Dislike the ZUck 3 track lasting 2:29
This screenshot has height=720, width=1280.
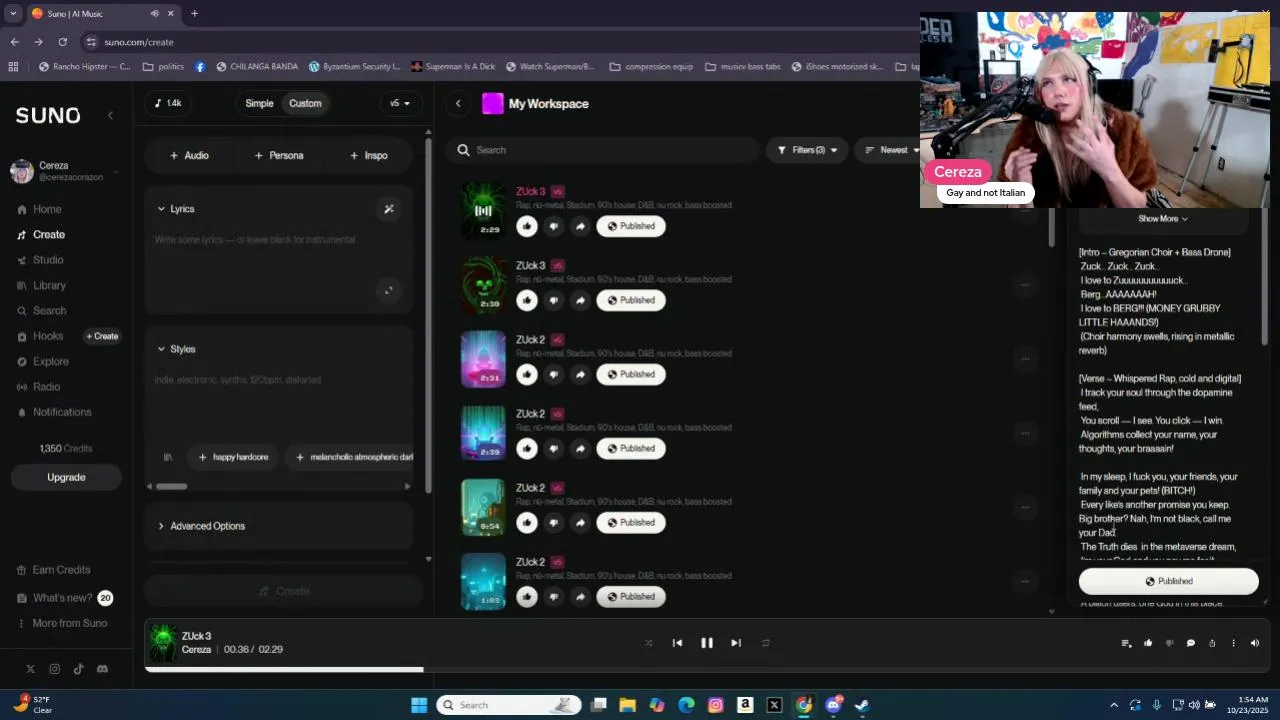point(554,226)
